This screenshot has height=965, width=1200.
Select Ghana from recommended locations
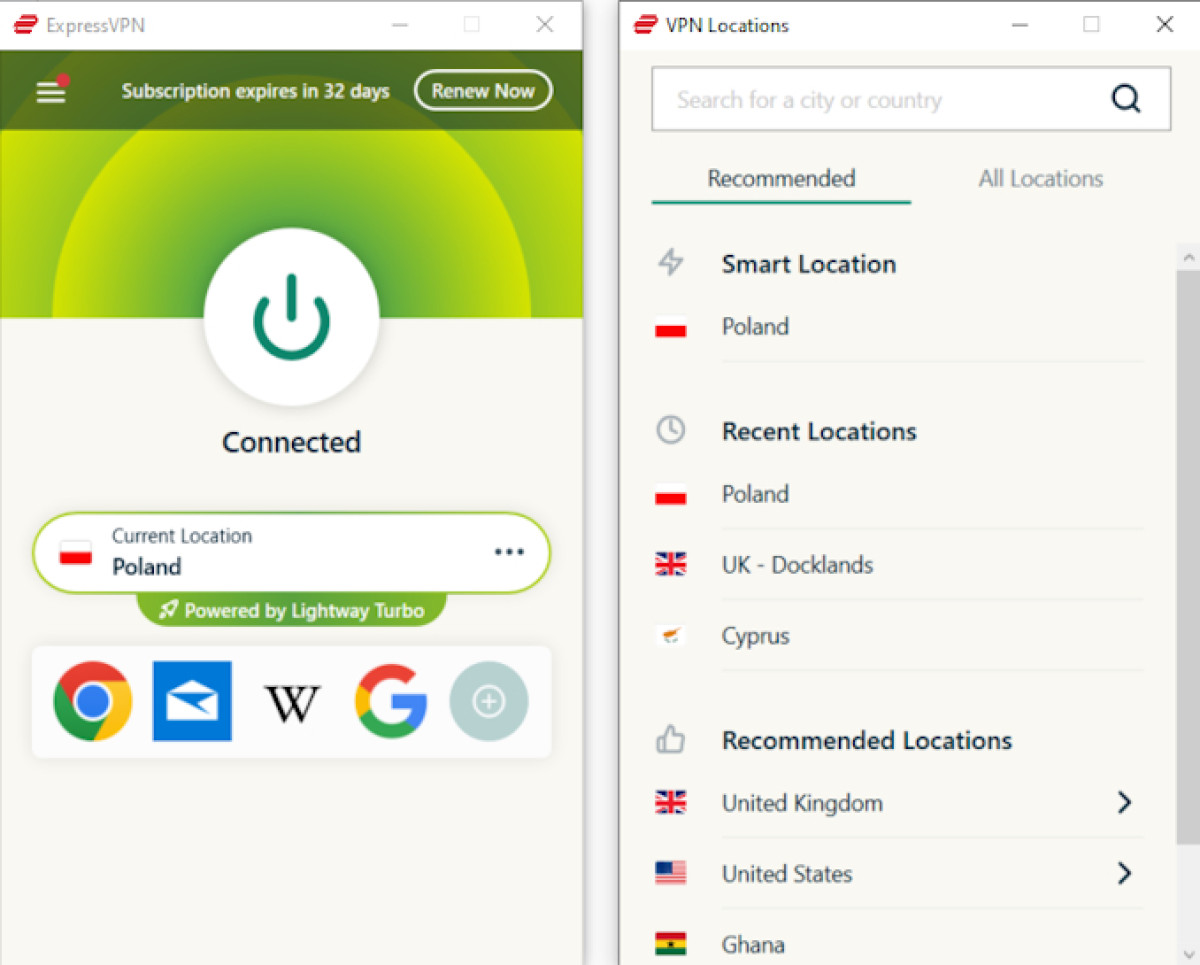[753, 944]
